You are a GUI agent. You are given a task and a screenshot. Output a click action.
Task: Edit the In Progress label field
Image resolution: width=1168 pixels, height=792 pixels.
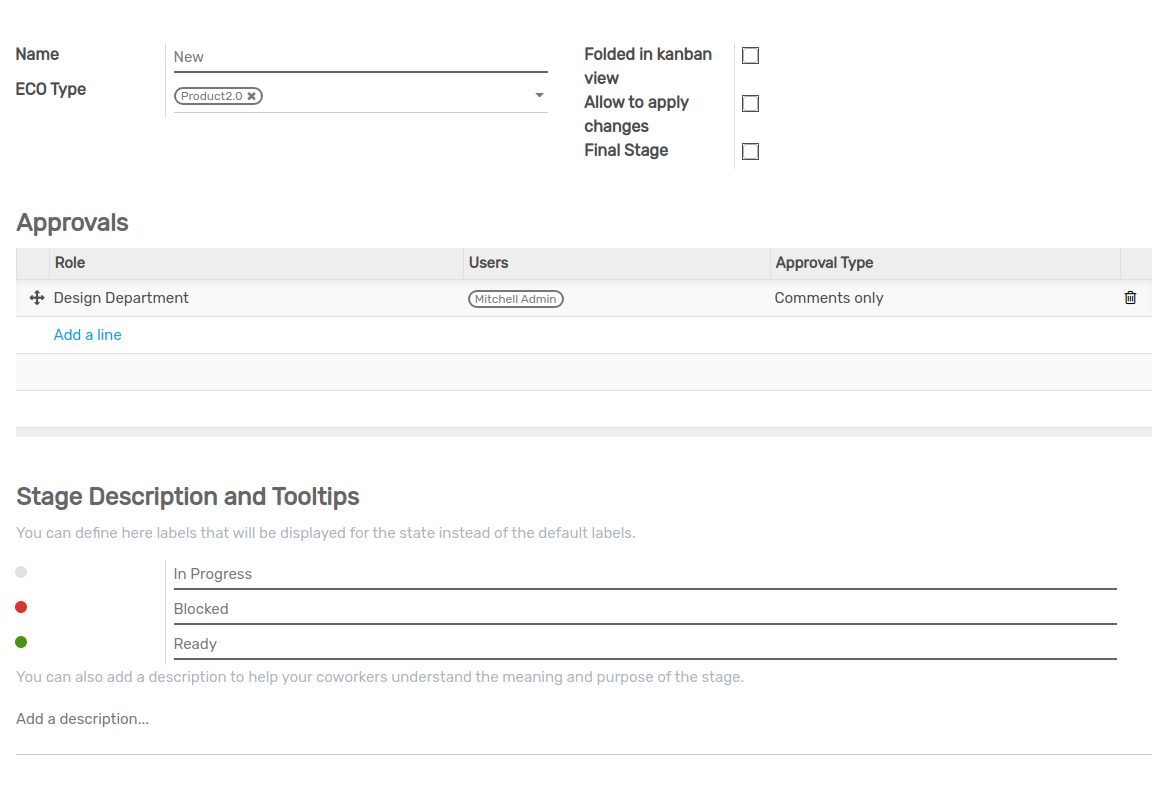click(645, 574)
